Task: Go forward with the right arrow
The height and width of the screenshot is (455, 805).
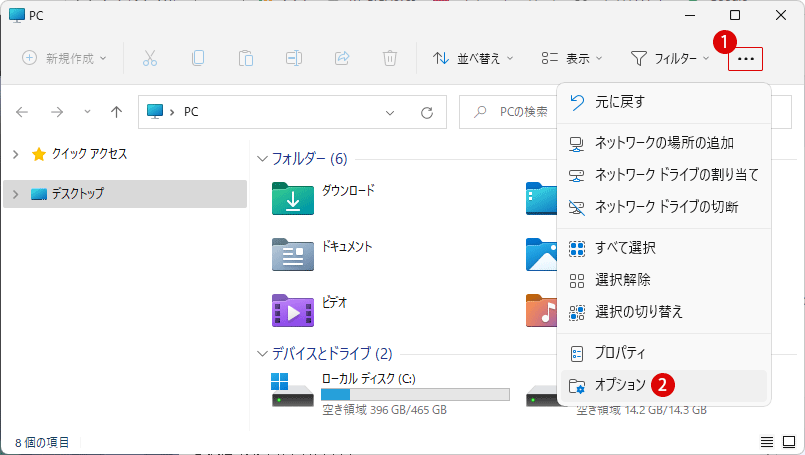Action: pyautogui.click(x=57, y=112)
